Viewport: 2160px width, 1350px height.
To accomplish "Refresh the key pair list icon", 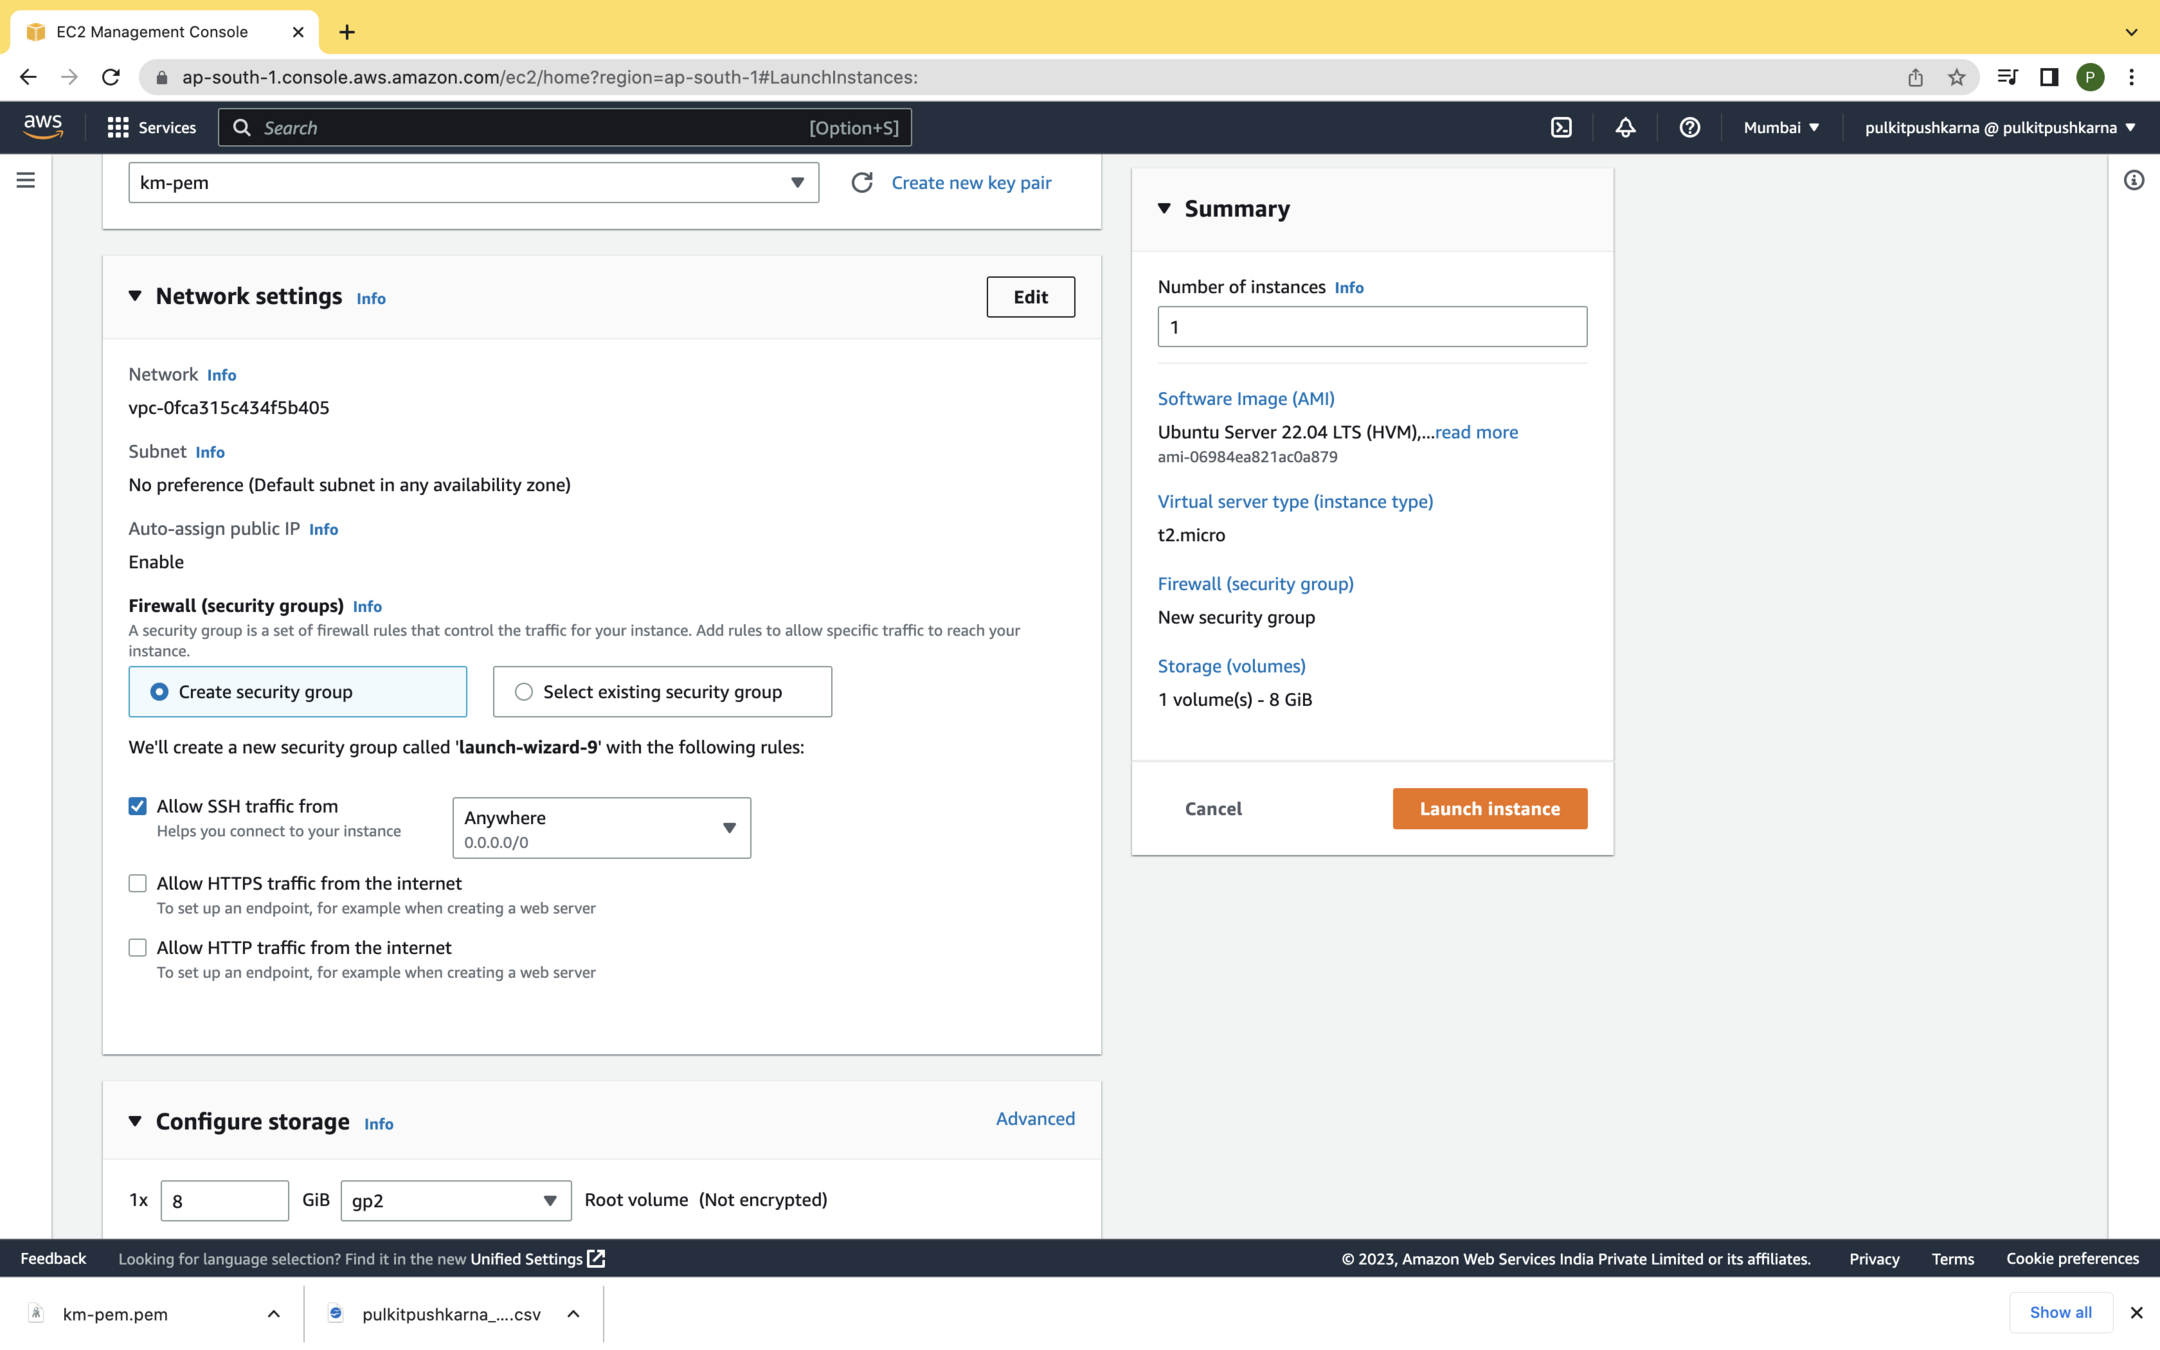I will coord(862,183).
